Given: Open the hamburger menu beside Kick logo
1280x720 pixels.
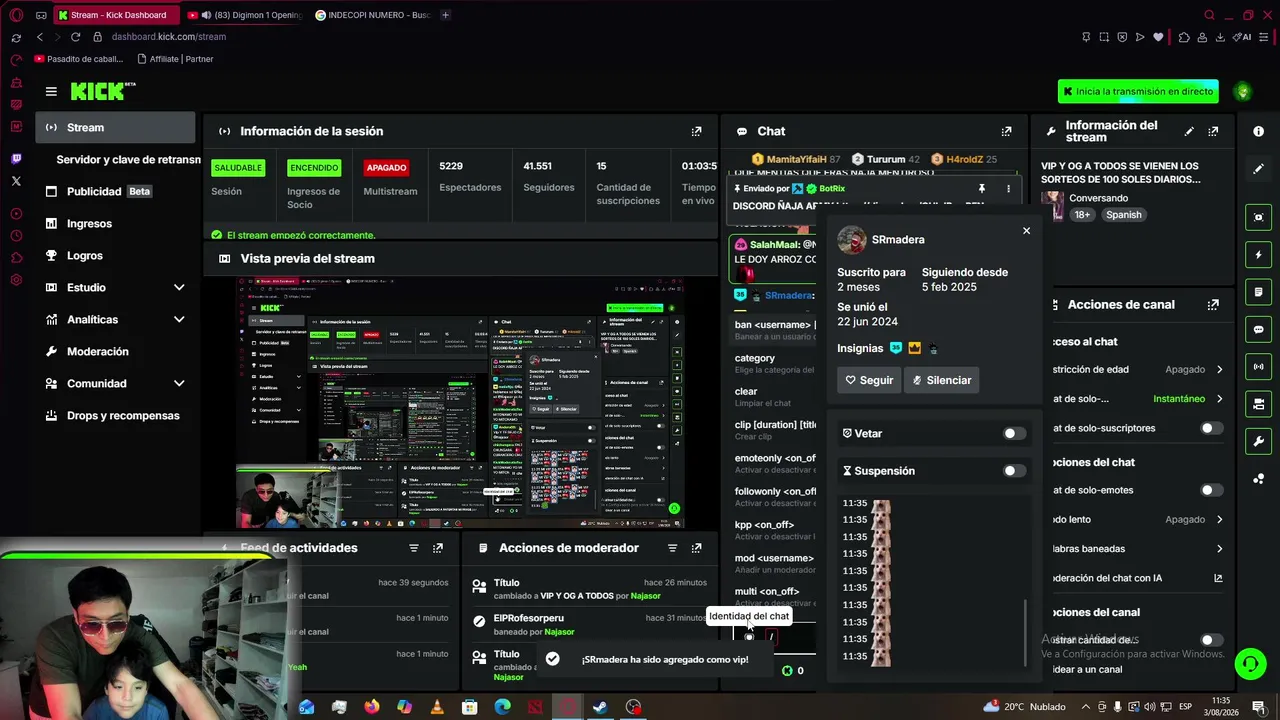Looking at the screenshot, I should (x=51, y=91).
